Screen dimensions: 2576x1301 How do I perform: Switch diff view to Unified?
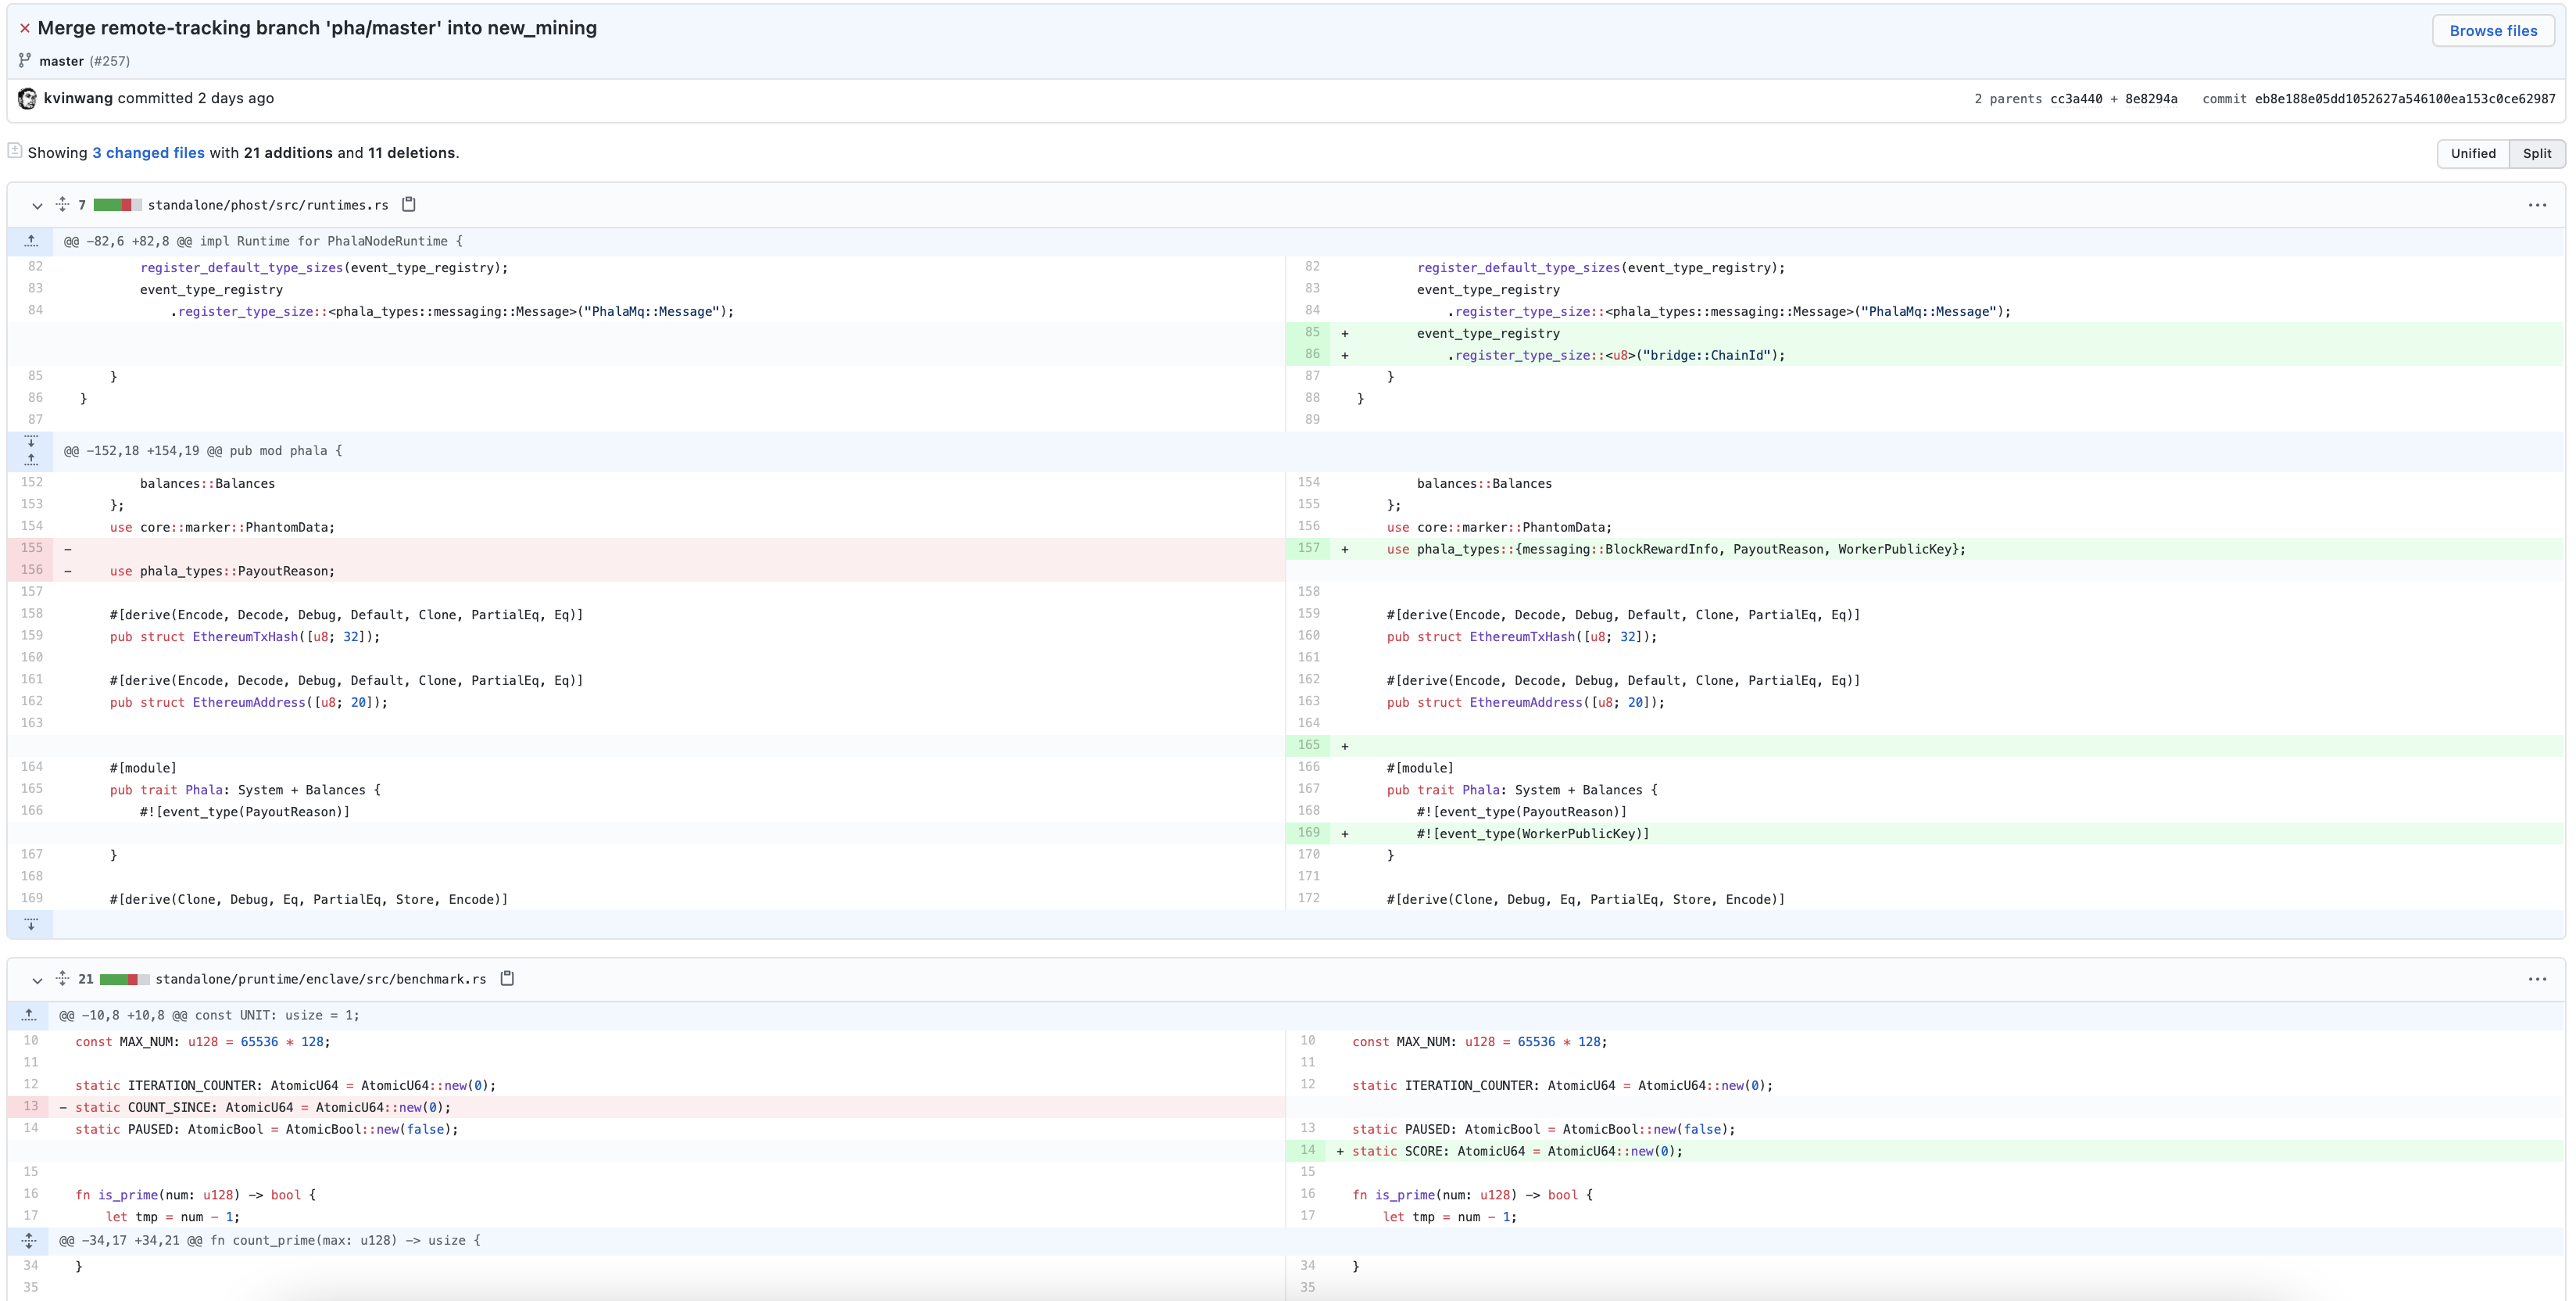tap(2472, 153)
